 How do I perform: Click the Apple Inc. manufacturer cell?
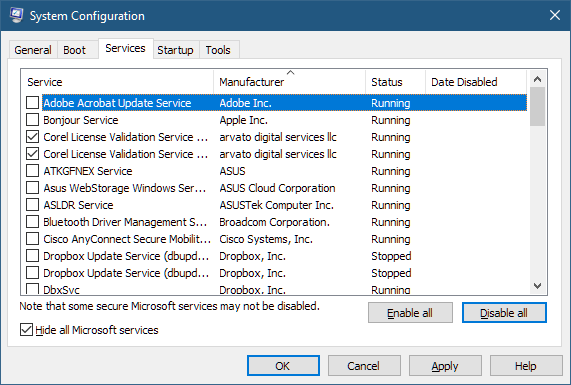[243, 120]
